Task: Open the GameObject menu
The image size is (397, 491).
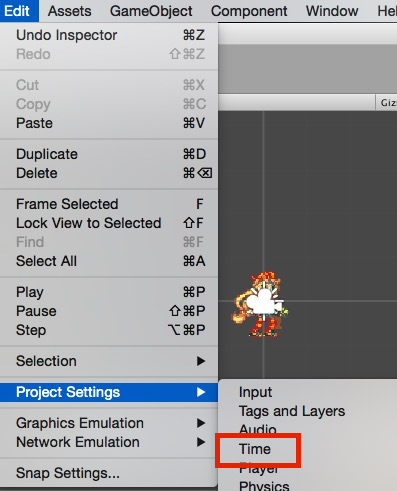Action: (x=151, y=11)
